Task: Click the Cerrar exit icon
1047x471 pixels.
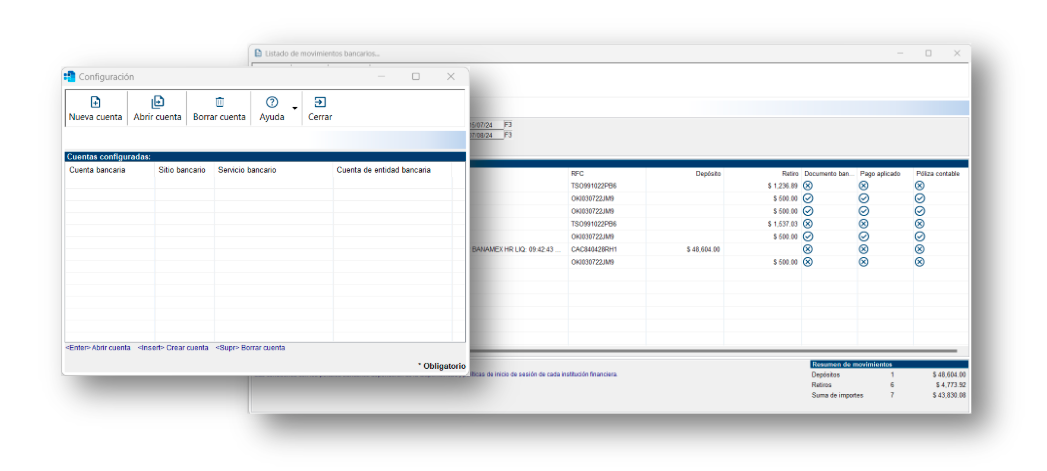Action: (x=320, y=102)
